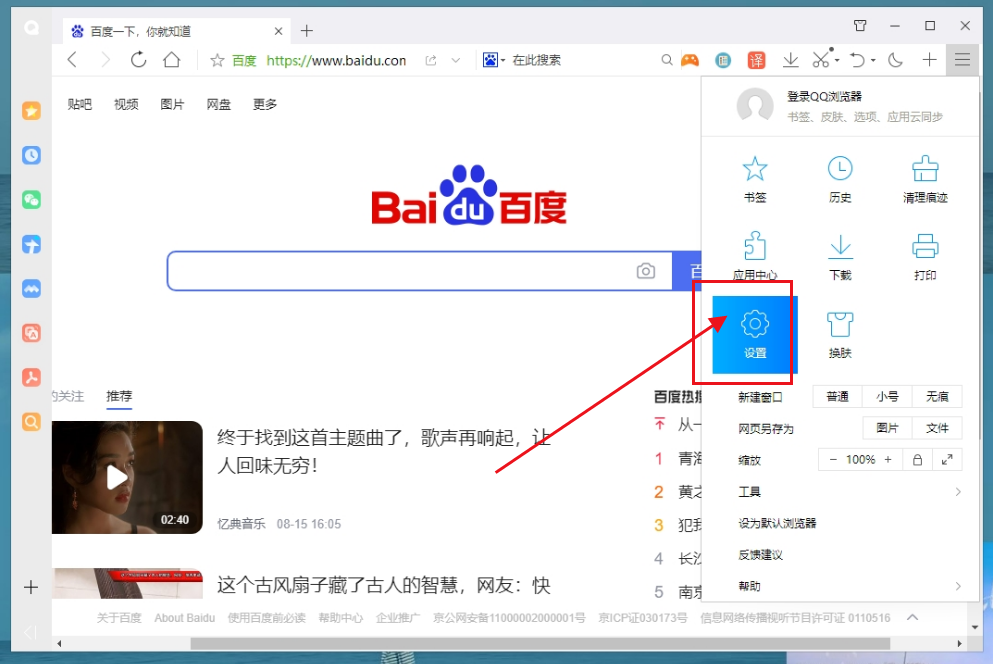Expand the 帮助 submenu arrow
The image size is (993, 664).
click(x=958, y=586)
